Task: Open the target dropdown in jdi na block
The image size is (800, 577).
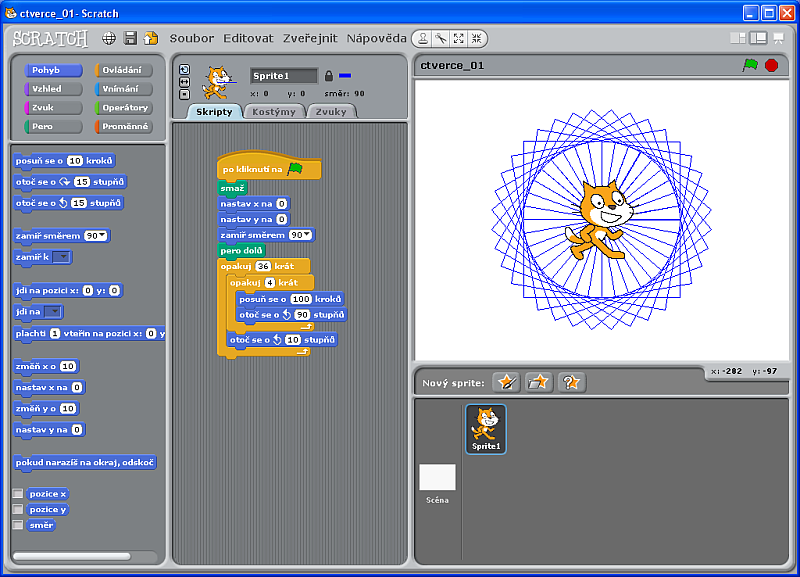Action: coord(53,311)
